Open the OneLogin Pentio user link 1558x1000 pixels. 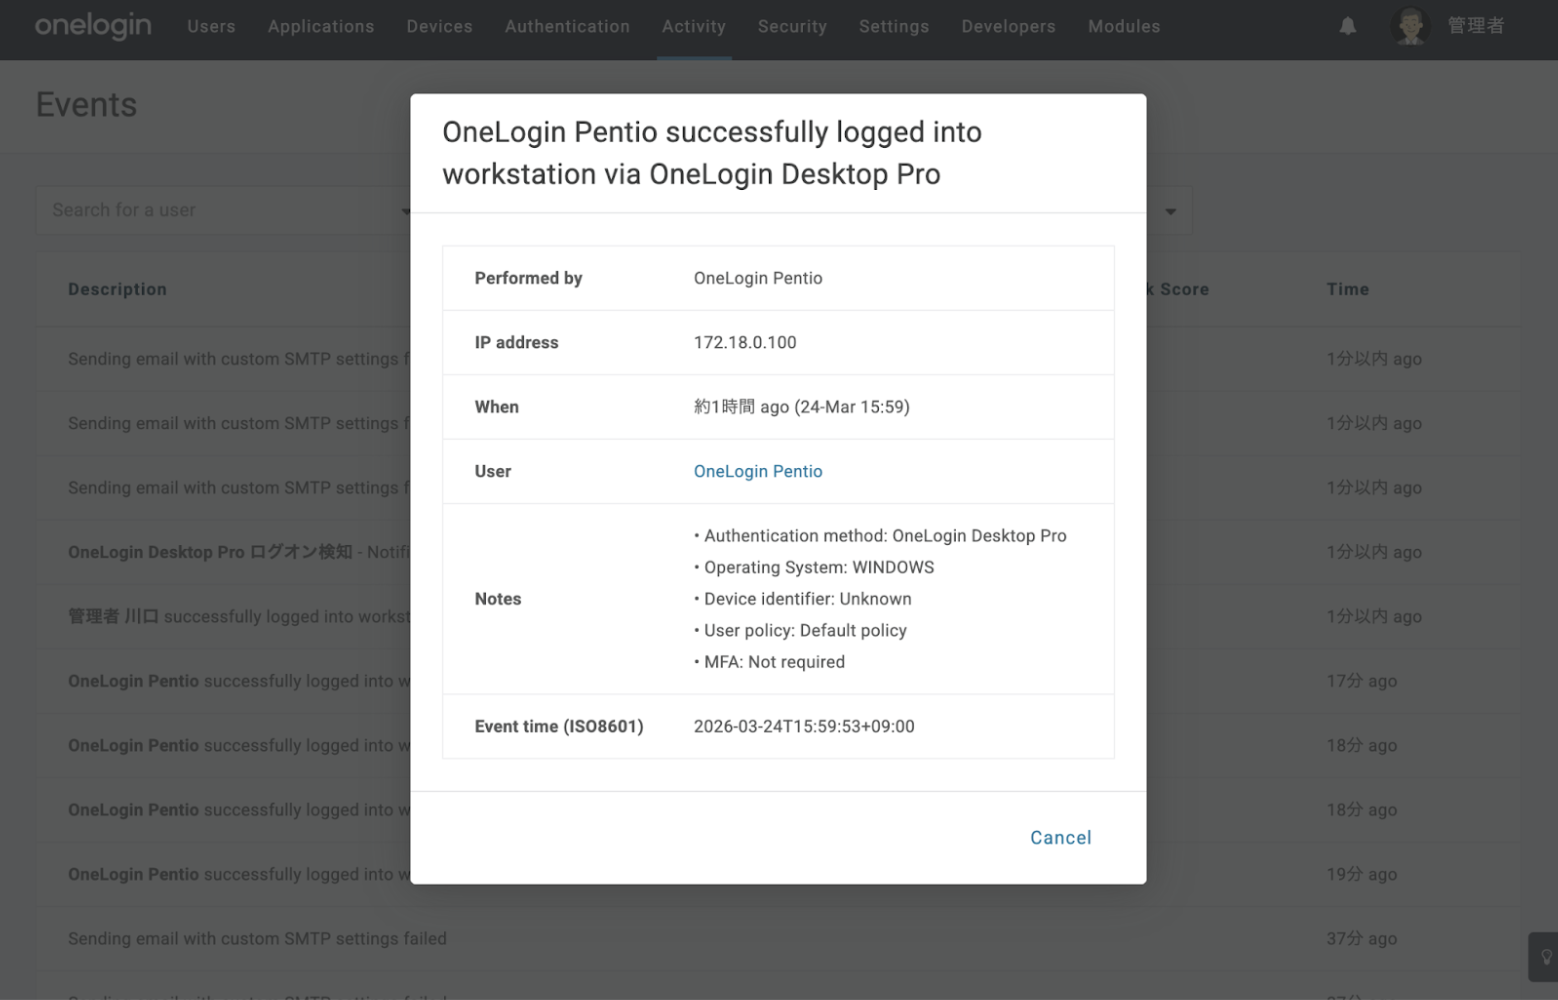[x=757, y=471]
